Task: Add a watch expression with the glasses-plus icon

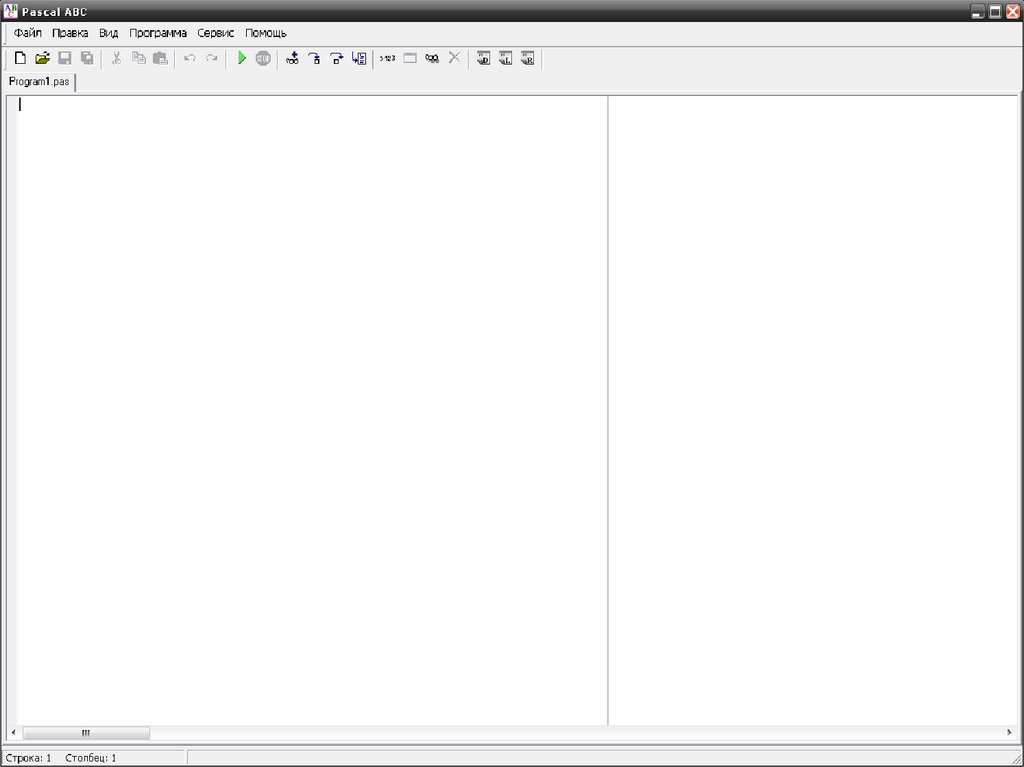Action: [x=293, y=58]
